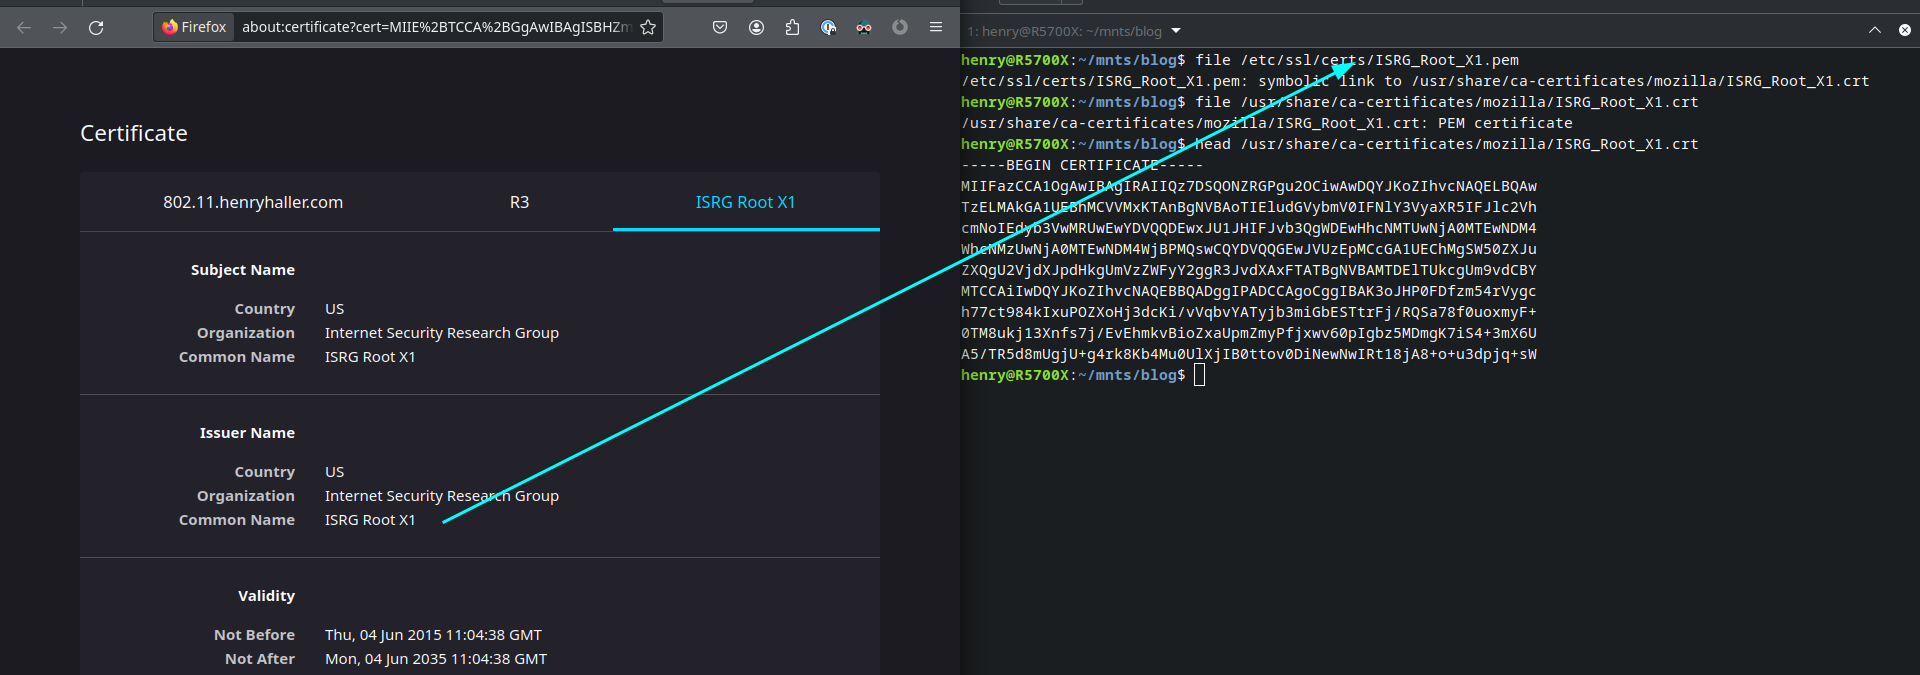Click the blue extension icon in toolbar
This screenshot has width=1920, height=675.
tap(828, 28)
